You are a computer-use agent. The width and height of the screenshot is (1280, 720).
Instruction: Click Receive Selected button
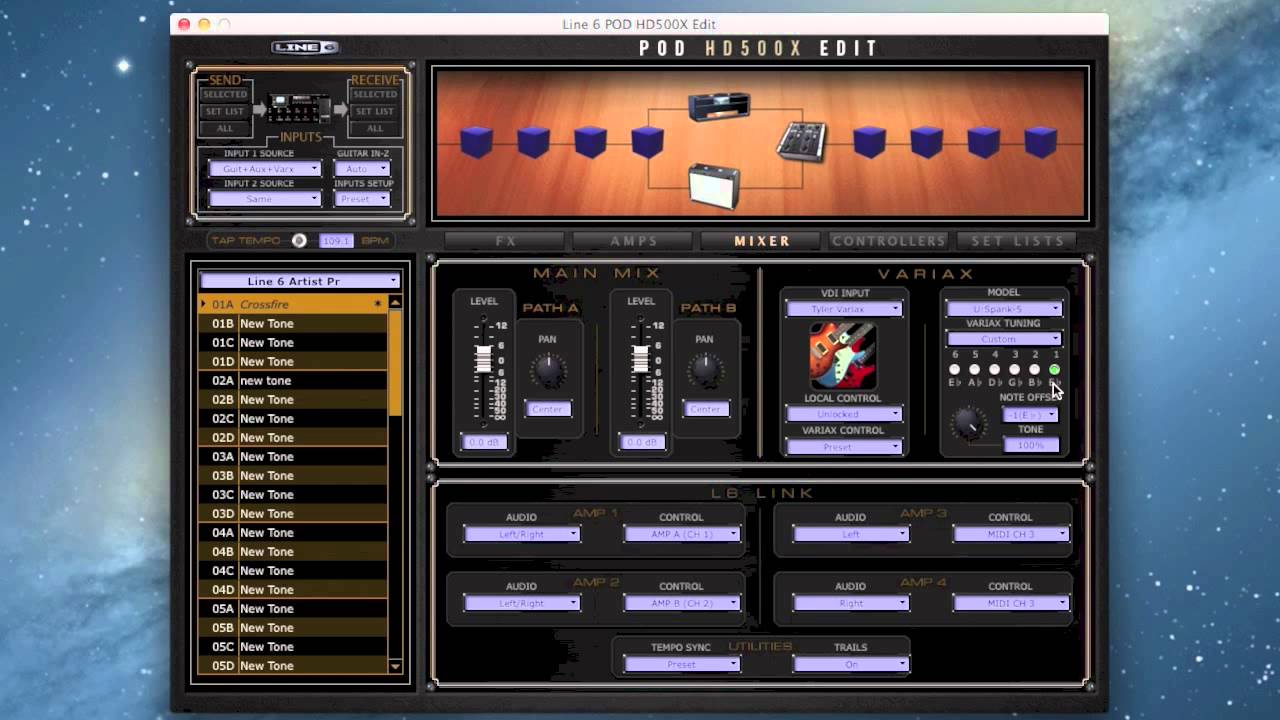[x=375, y=94]
